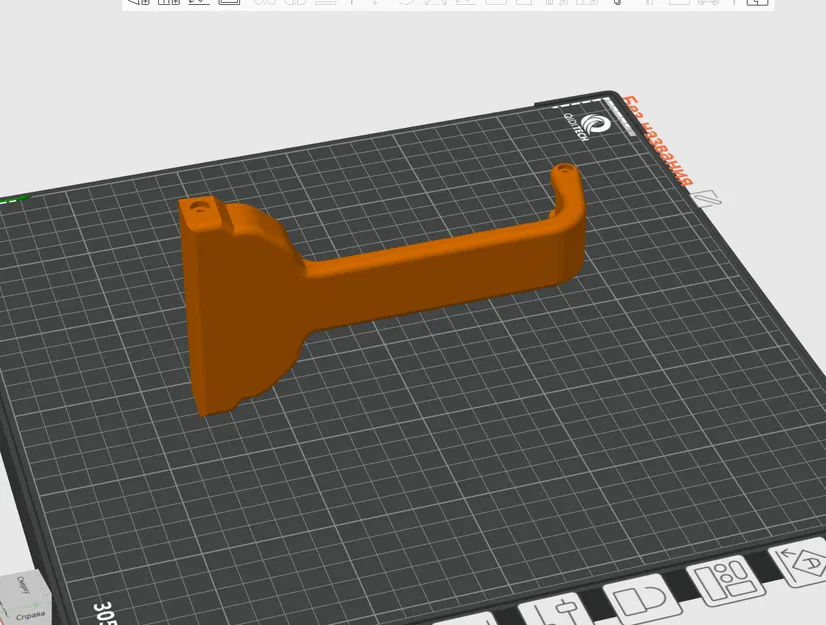
Task: Click the plate name 'Без названия'
Action: click(657, 141)
